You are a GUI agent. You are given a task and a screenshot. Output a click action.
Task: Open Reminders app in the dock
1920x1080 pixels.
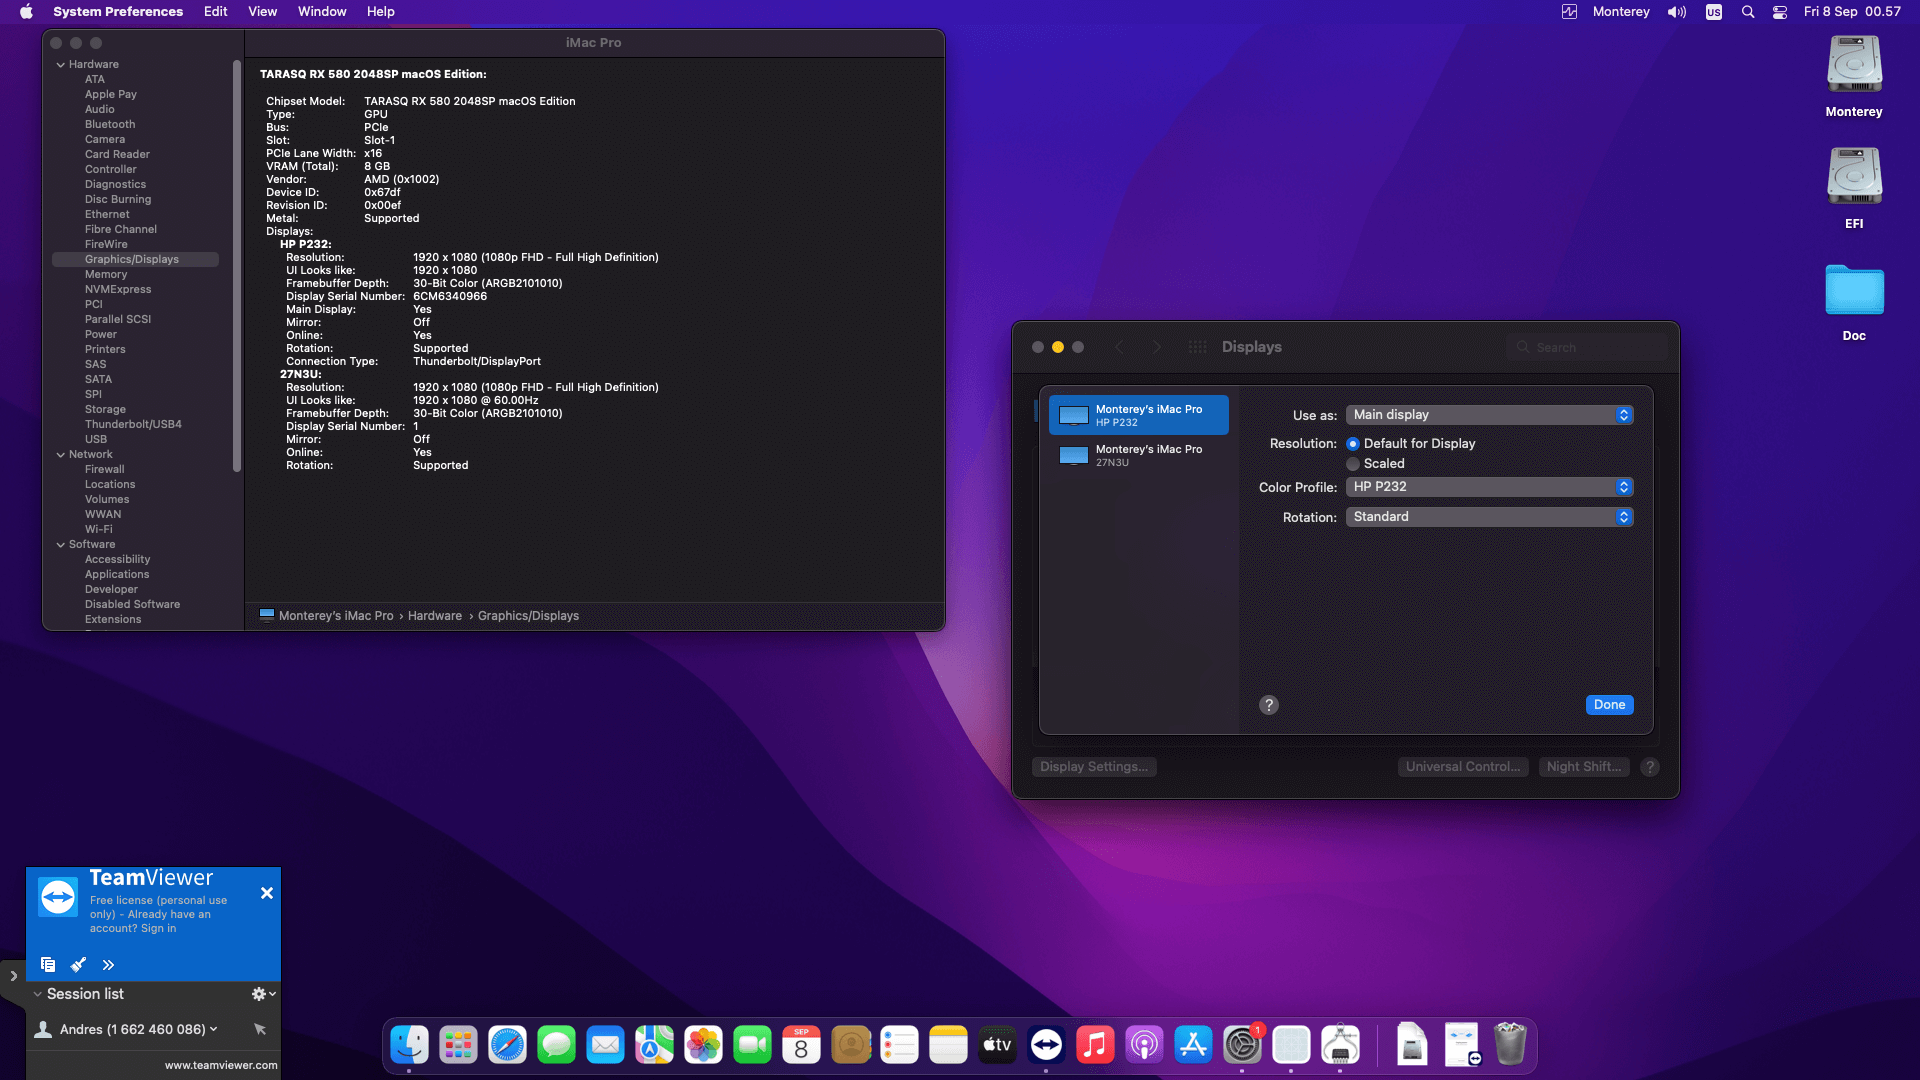click(x=899, y=1045)
